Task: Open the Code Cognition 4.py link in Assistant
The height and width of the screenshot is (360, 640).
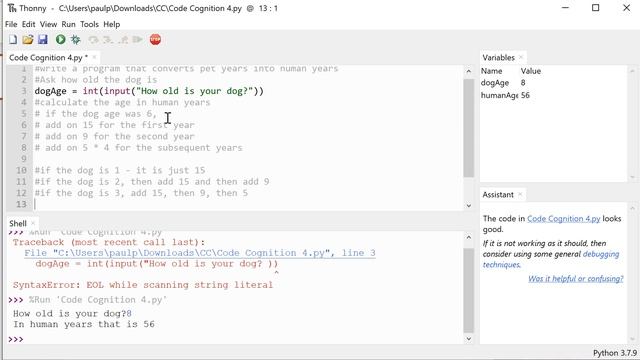Action: pyautogui.click(x=564, y=219)
